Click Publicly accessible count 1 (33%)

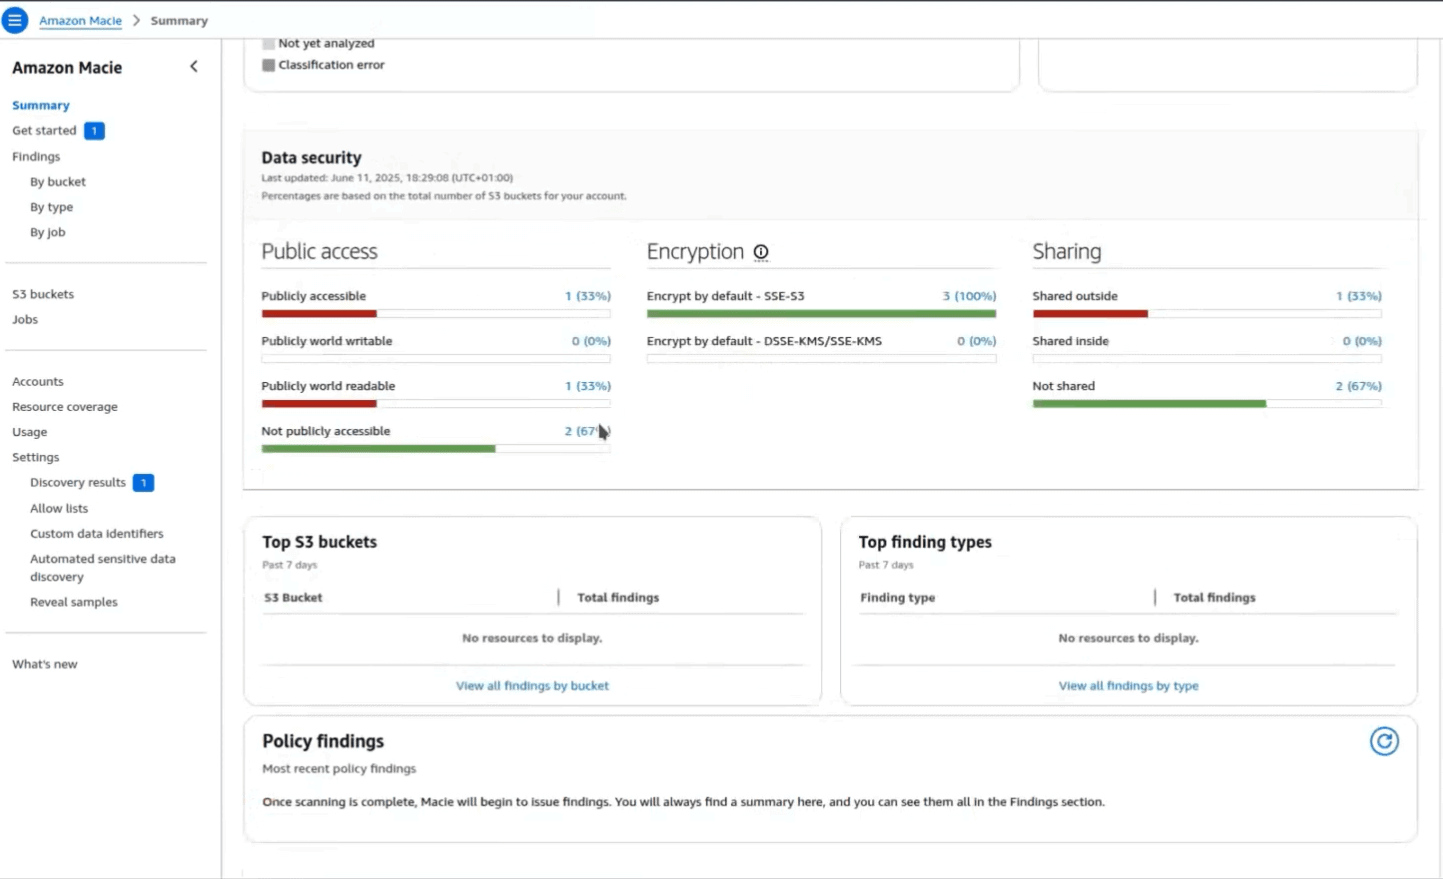[587, 296]
